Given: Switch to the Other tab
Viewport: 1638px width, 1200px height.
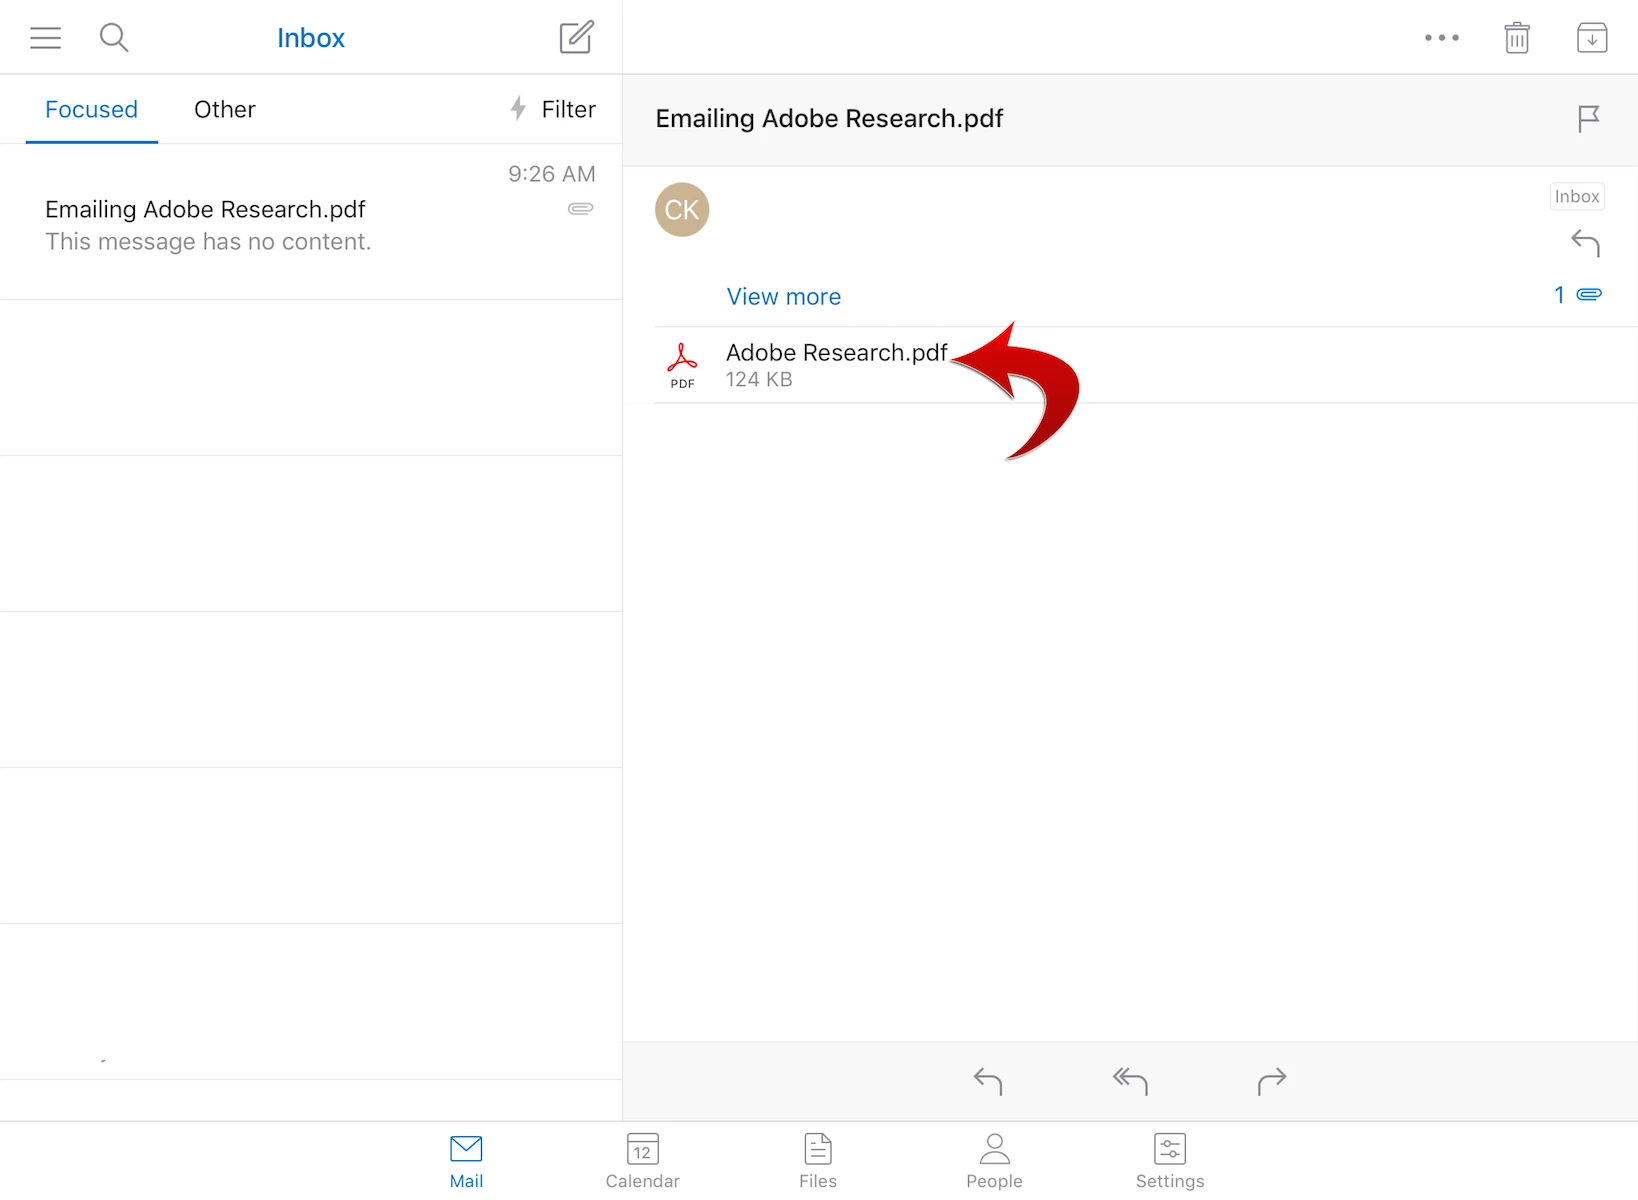Looking at the screenshot, I should (x=225, y=109).
